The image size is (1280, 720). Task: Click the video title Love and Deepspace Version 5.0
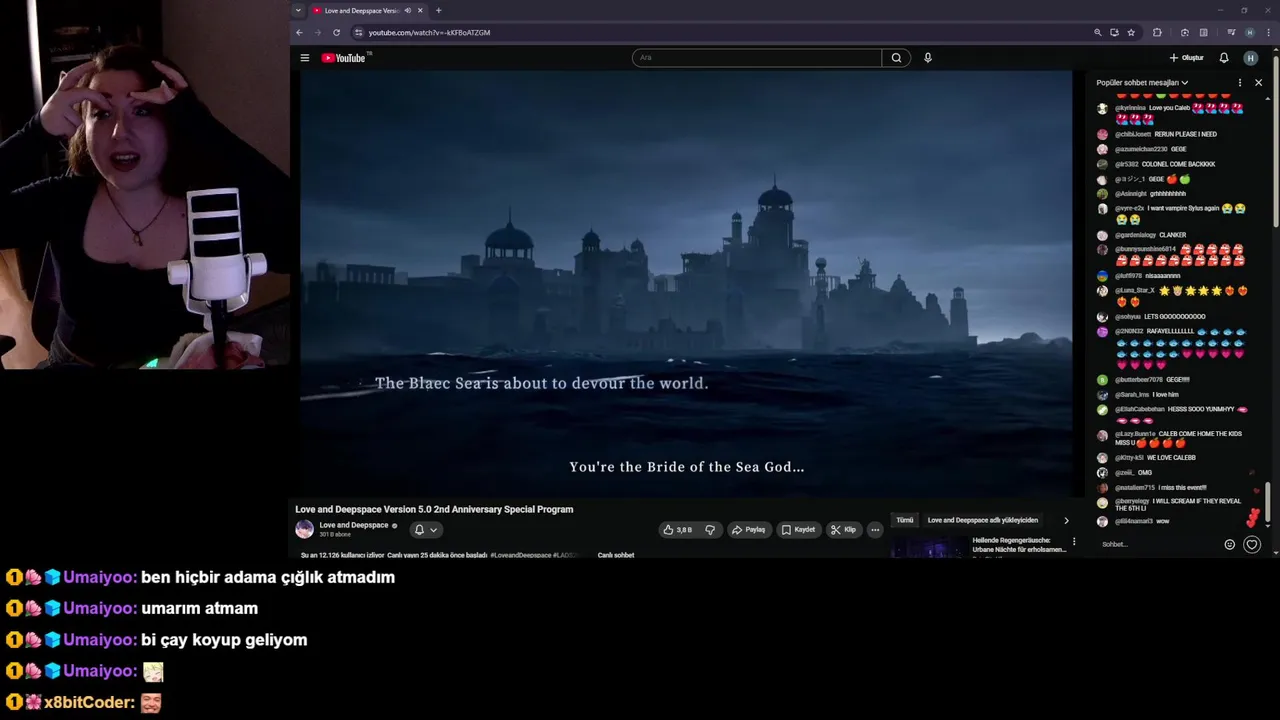pyautogui.click(x=434, y=509)
